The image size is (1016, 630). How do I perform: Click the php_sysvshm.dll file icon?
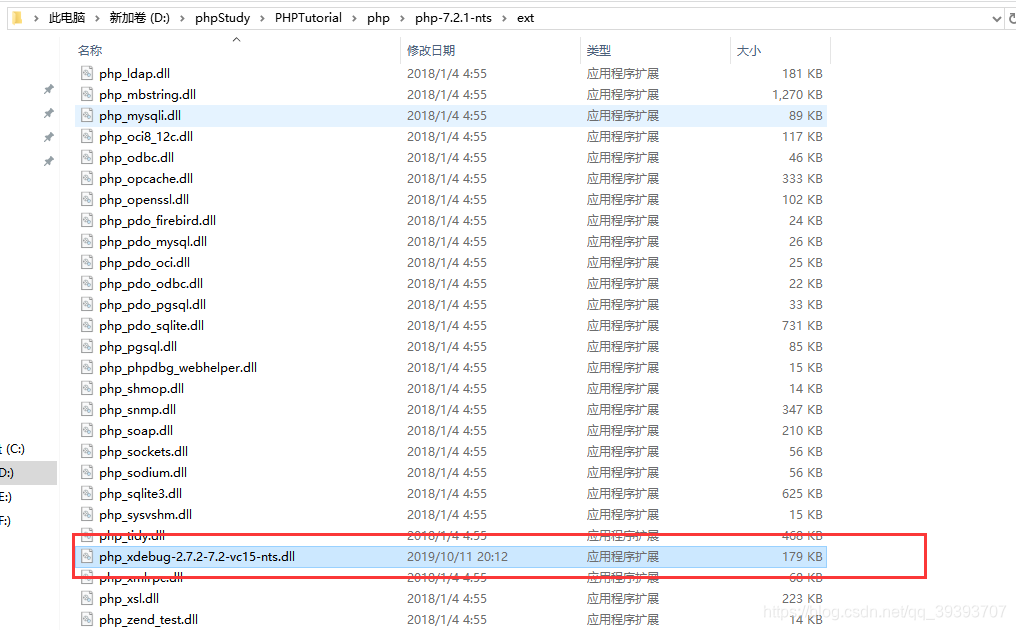87,515
